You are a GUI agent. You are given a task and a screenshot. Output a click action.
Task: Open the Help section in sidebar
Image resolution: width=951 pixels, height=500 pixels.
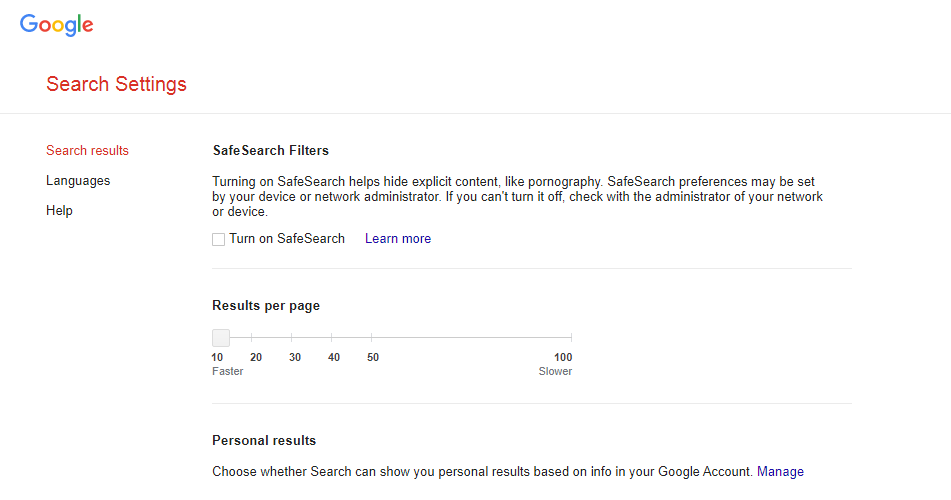point(59,211)
